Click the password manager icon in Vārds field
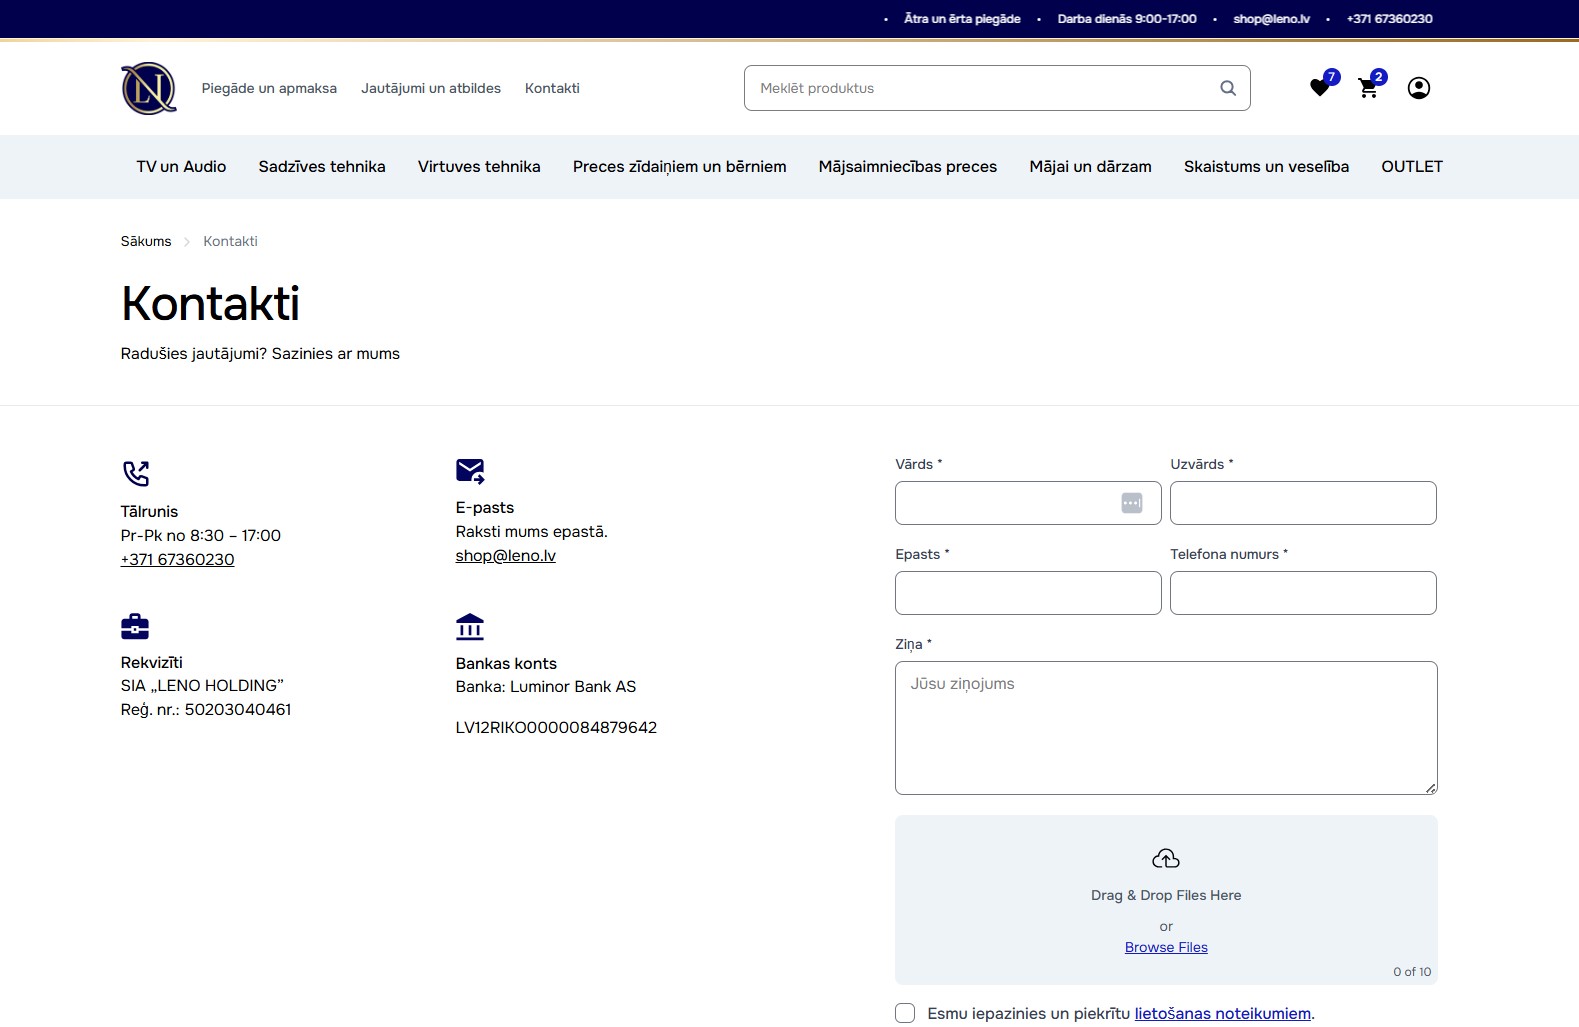Image resolution: width=1579 pixels, height=1027 pixels. (x=1131, y=503)
